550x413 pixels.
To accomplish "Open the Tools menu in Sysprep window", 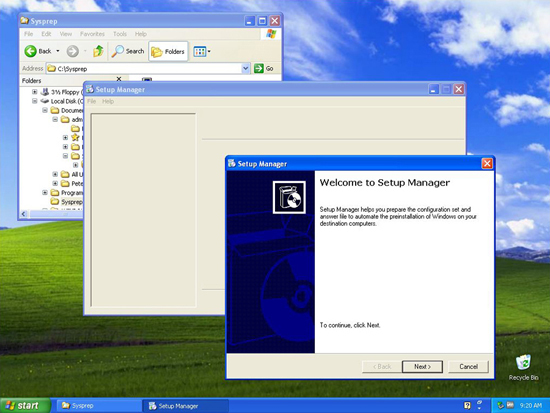I will pyautogui.click(x=120, y=34).
